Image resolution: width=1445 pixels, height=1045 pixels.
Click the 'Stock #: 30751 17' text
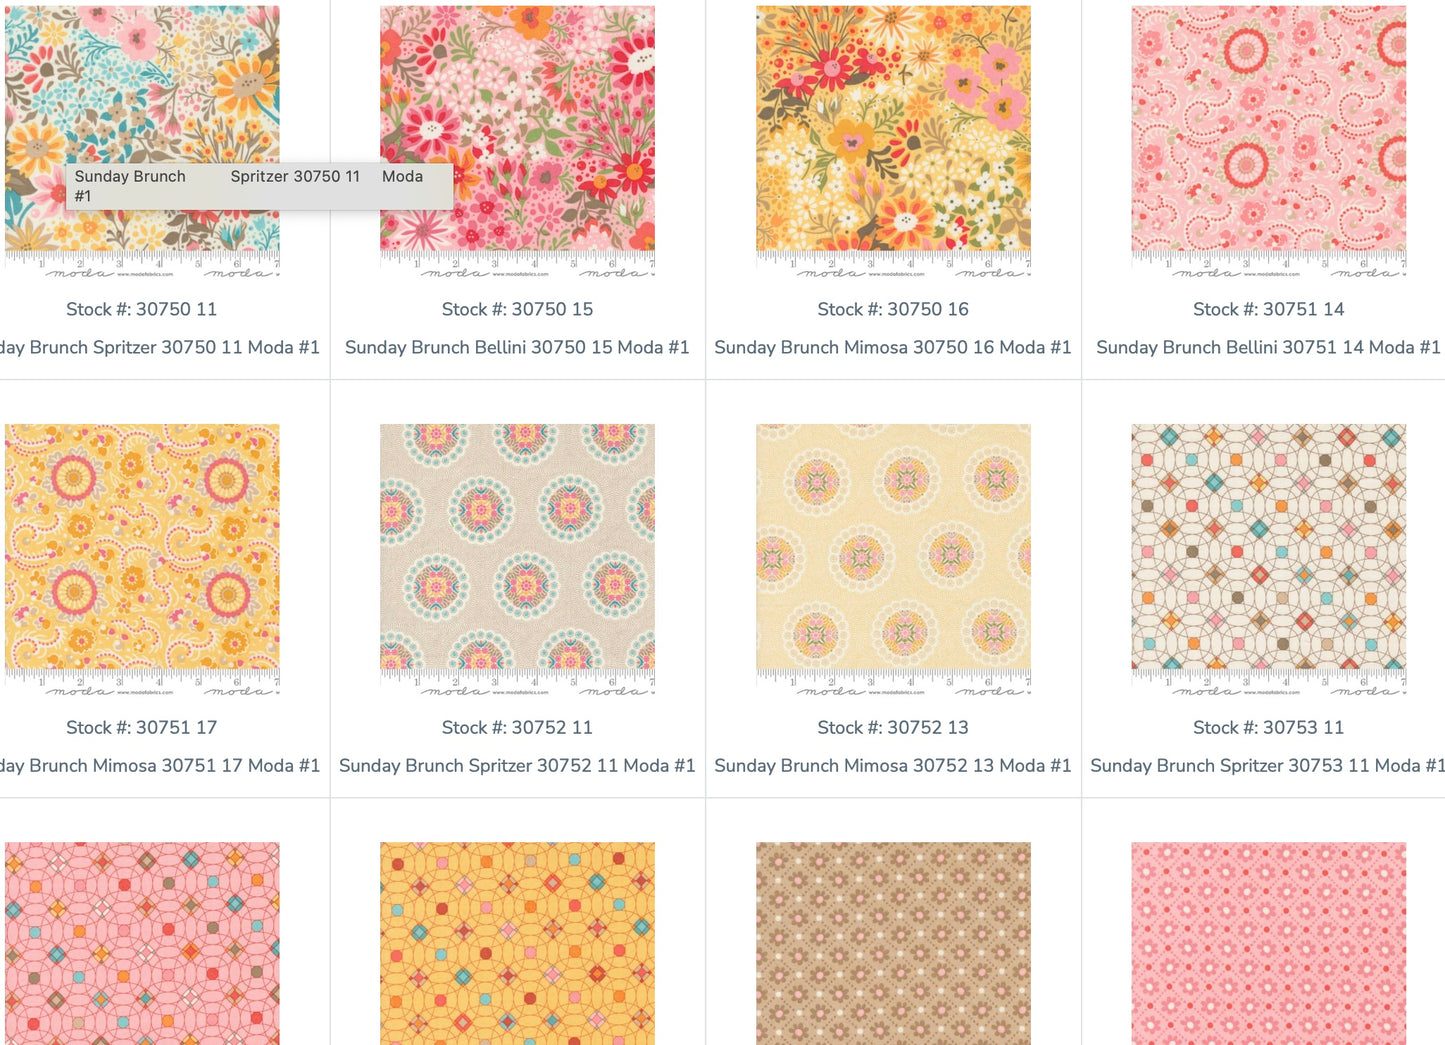pos(142,727)
